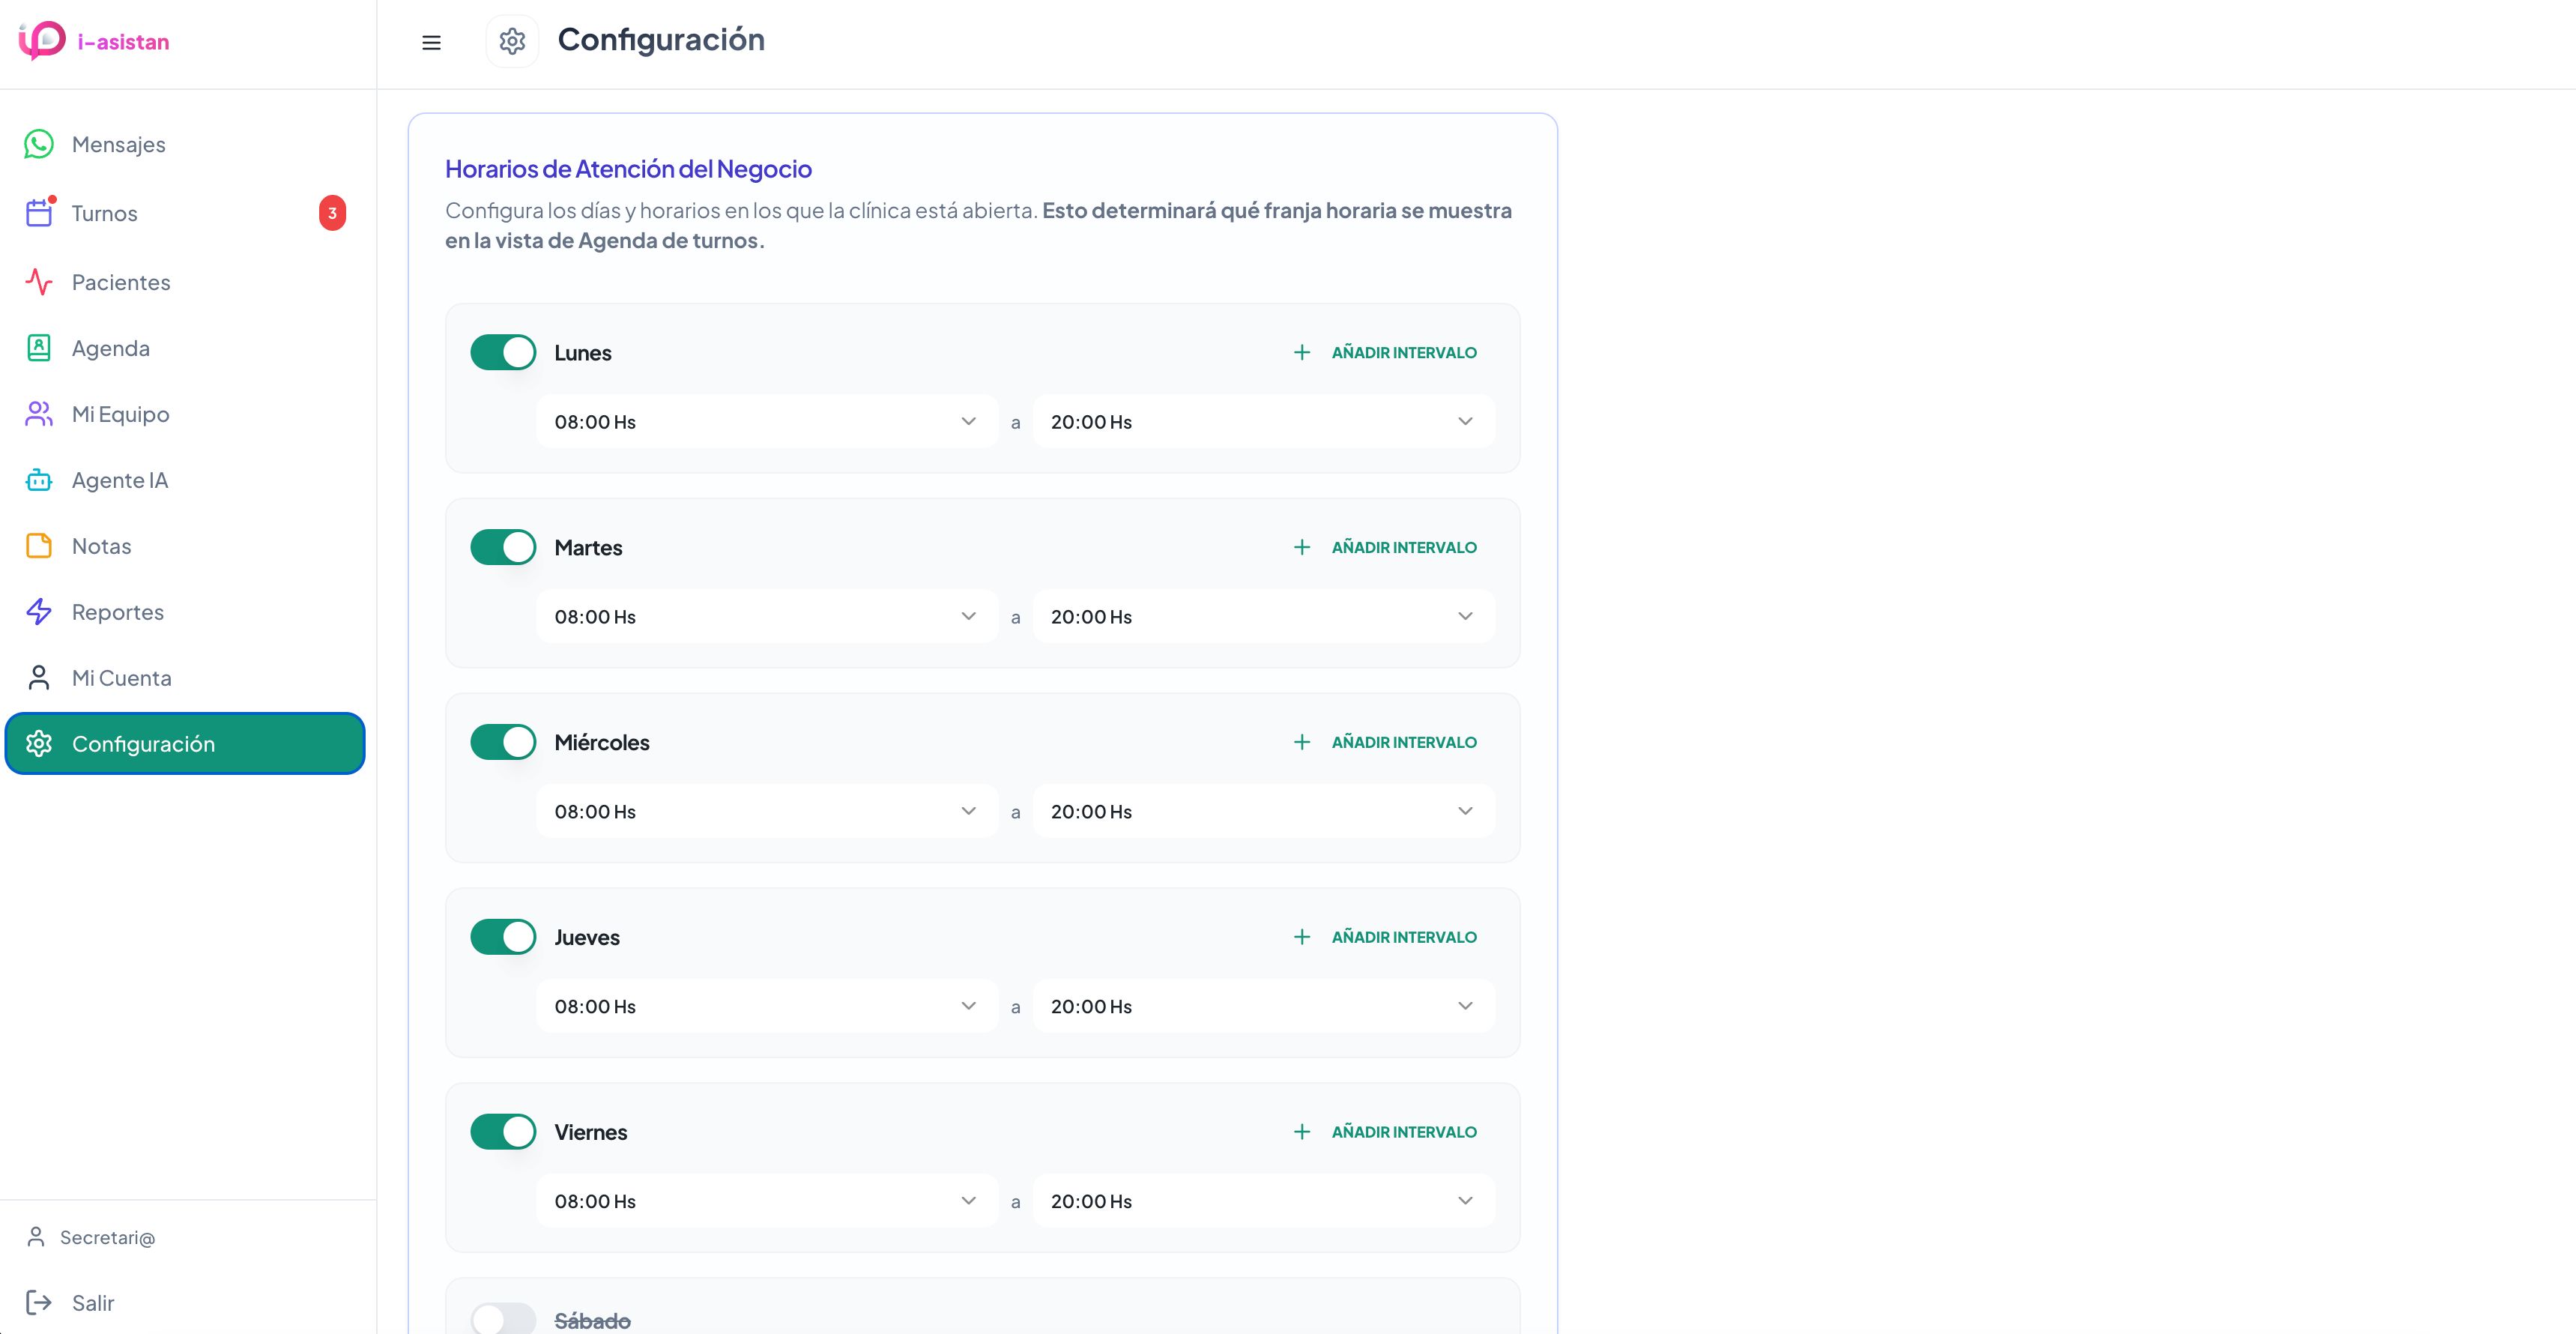Click the Agenda contact book icon
This screenshot has width=2576, height=1334.
(x=39, y=348)
